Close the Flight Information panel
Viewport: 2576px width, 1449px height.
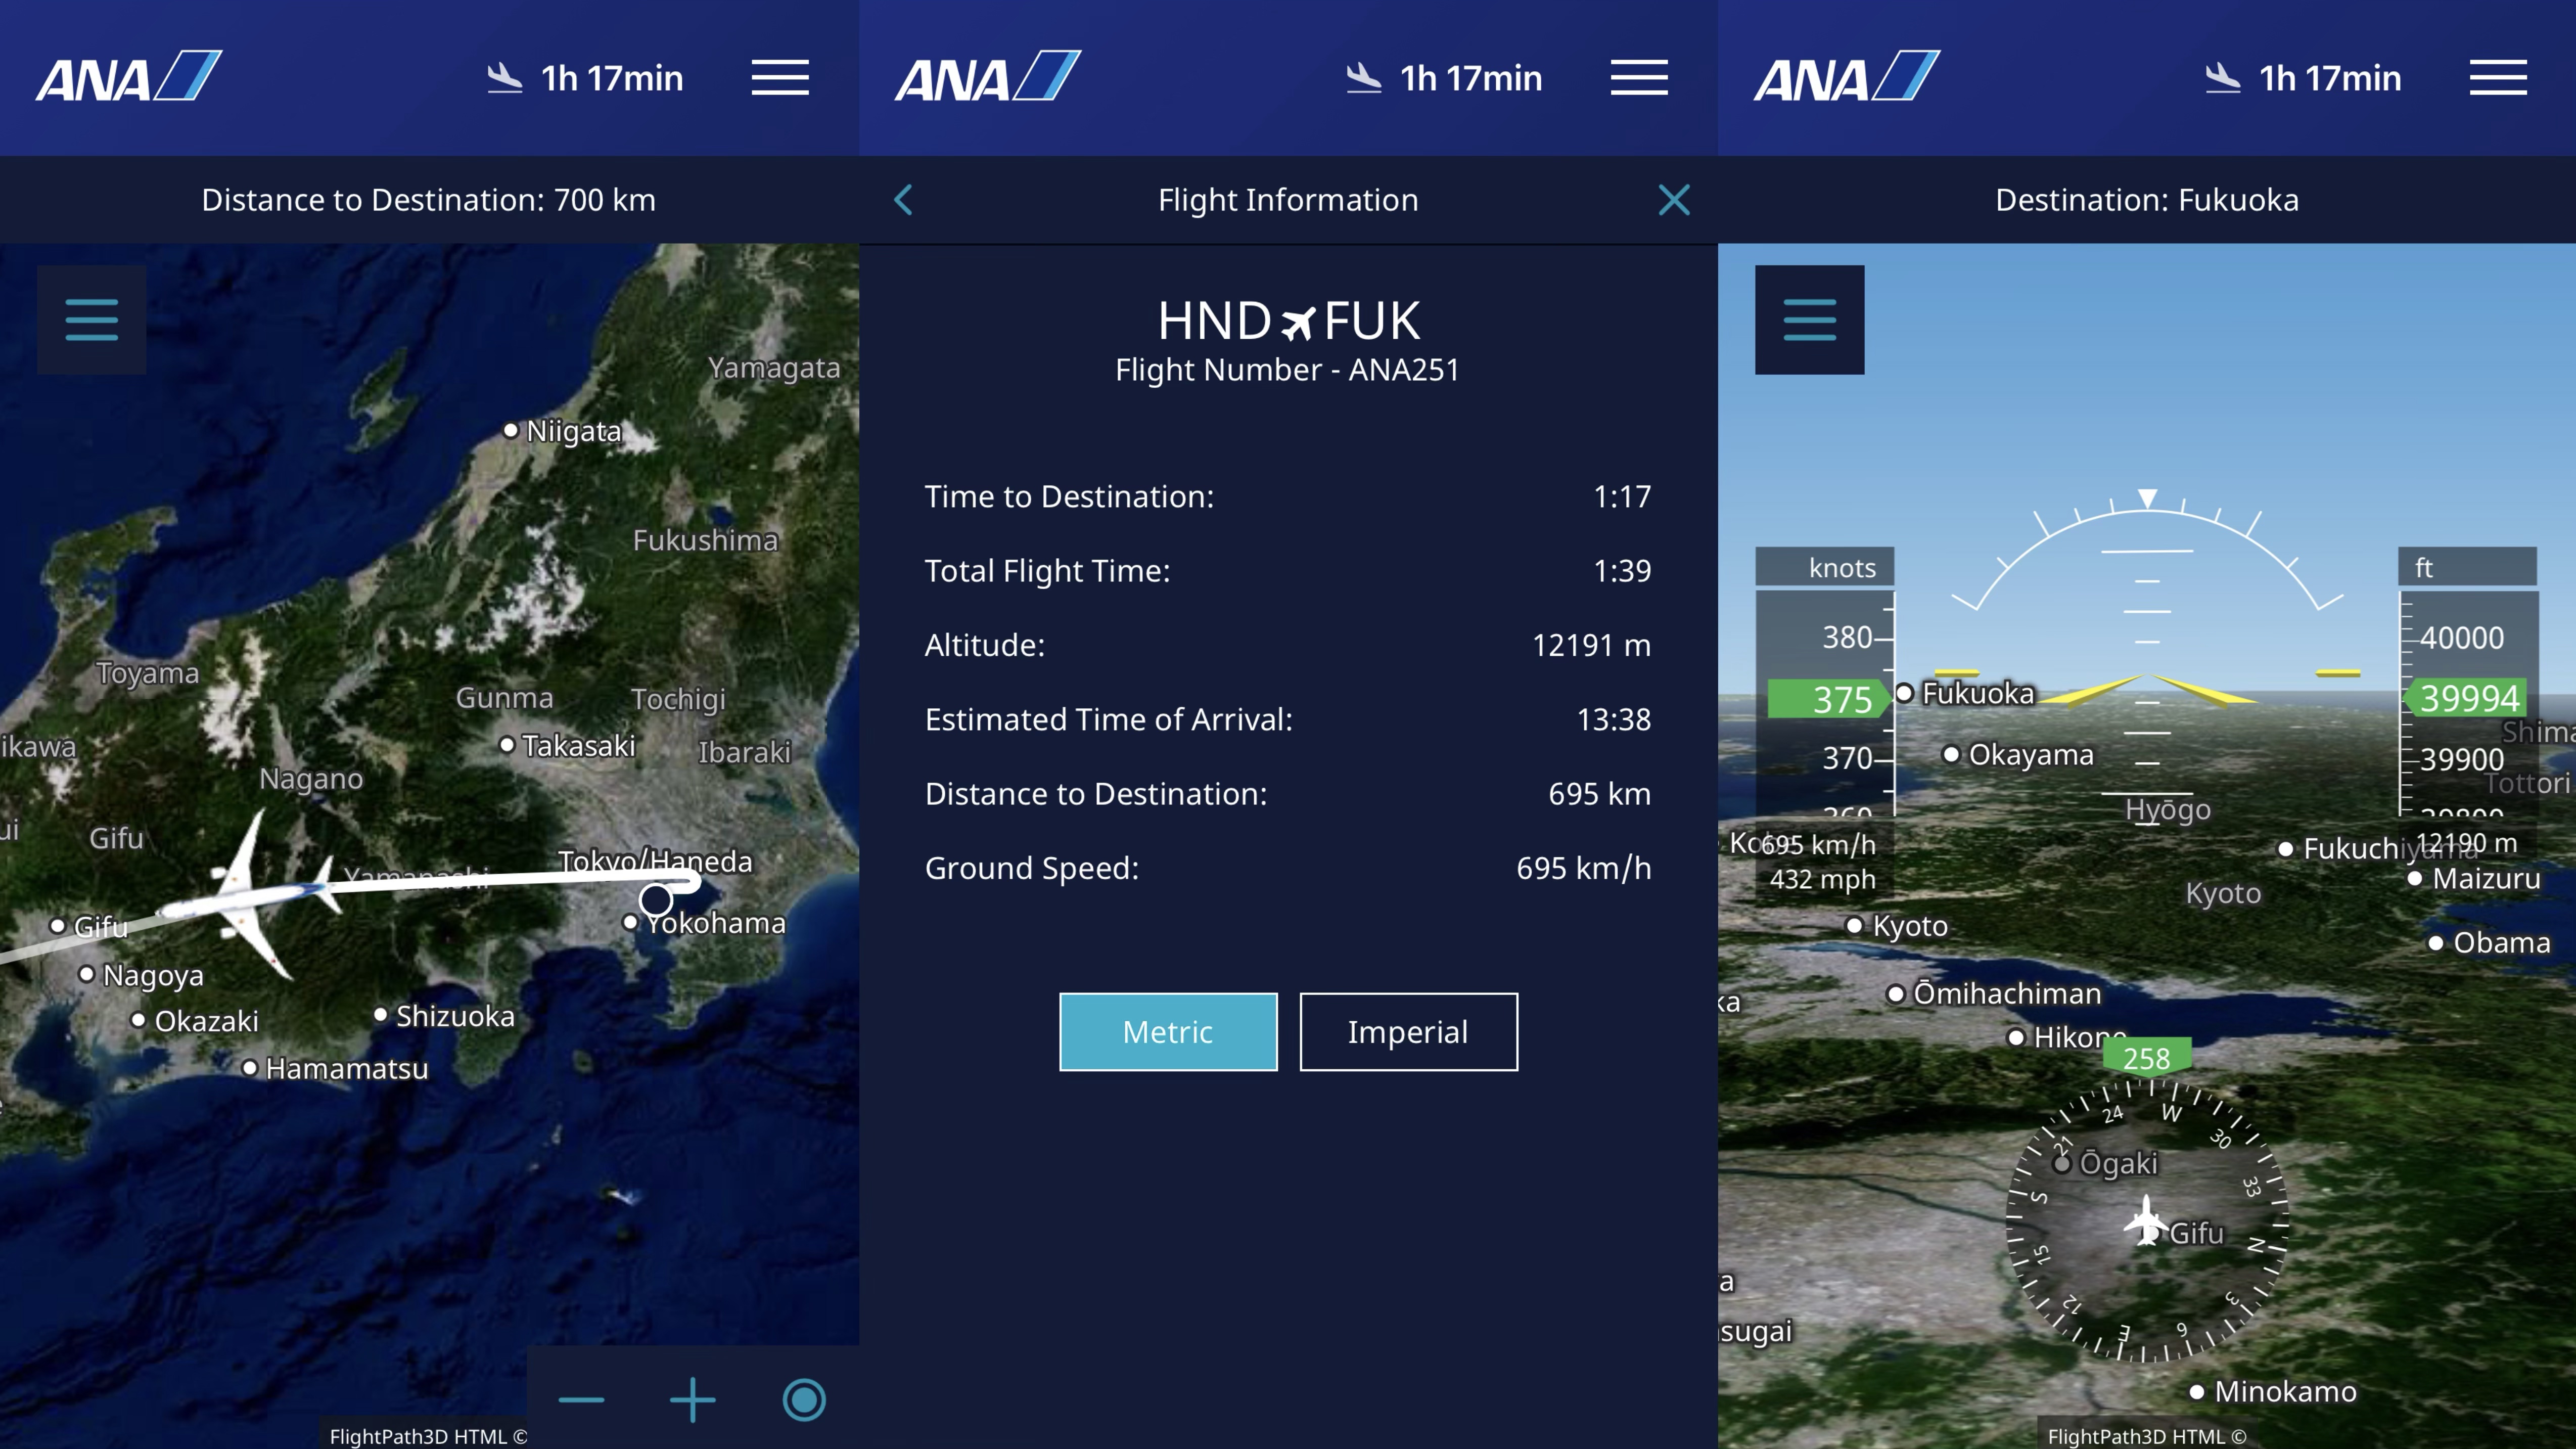[1674, 200]
